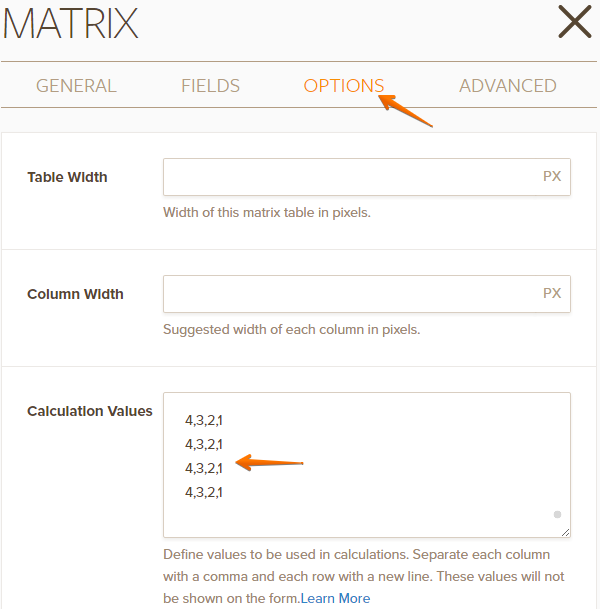Image resolution: width=600 pixels, height=609 pixels.
Task: Click the Table Width label
Action: [x=67, y=177]
